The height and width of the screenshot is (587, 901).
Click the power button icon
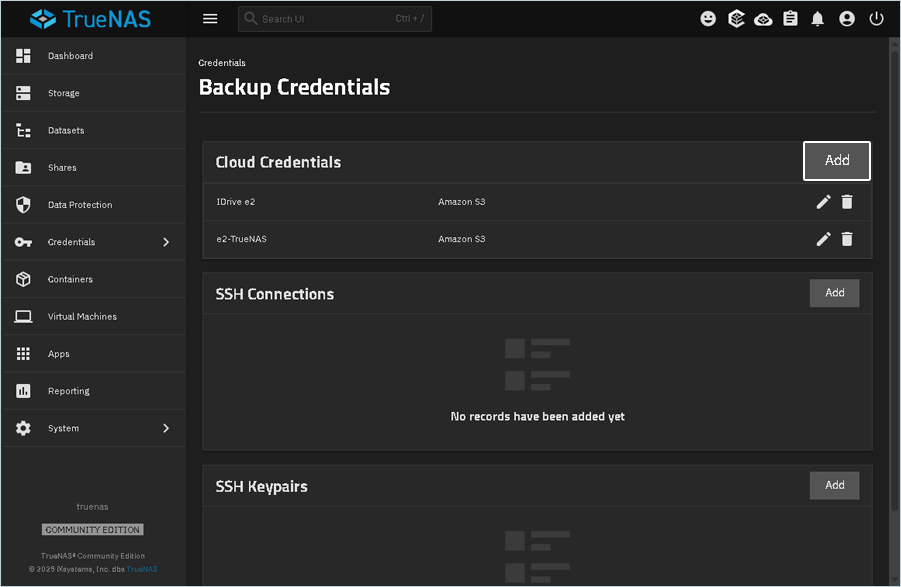[x=876, y=19]
